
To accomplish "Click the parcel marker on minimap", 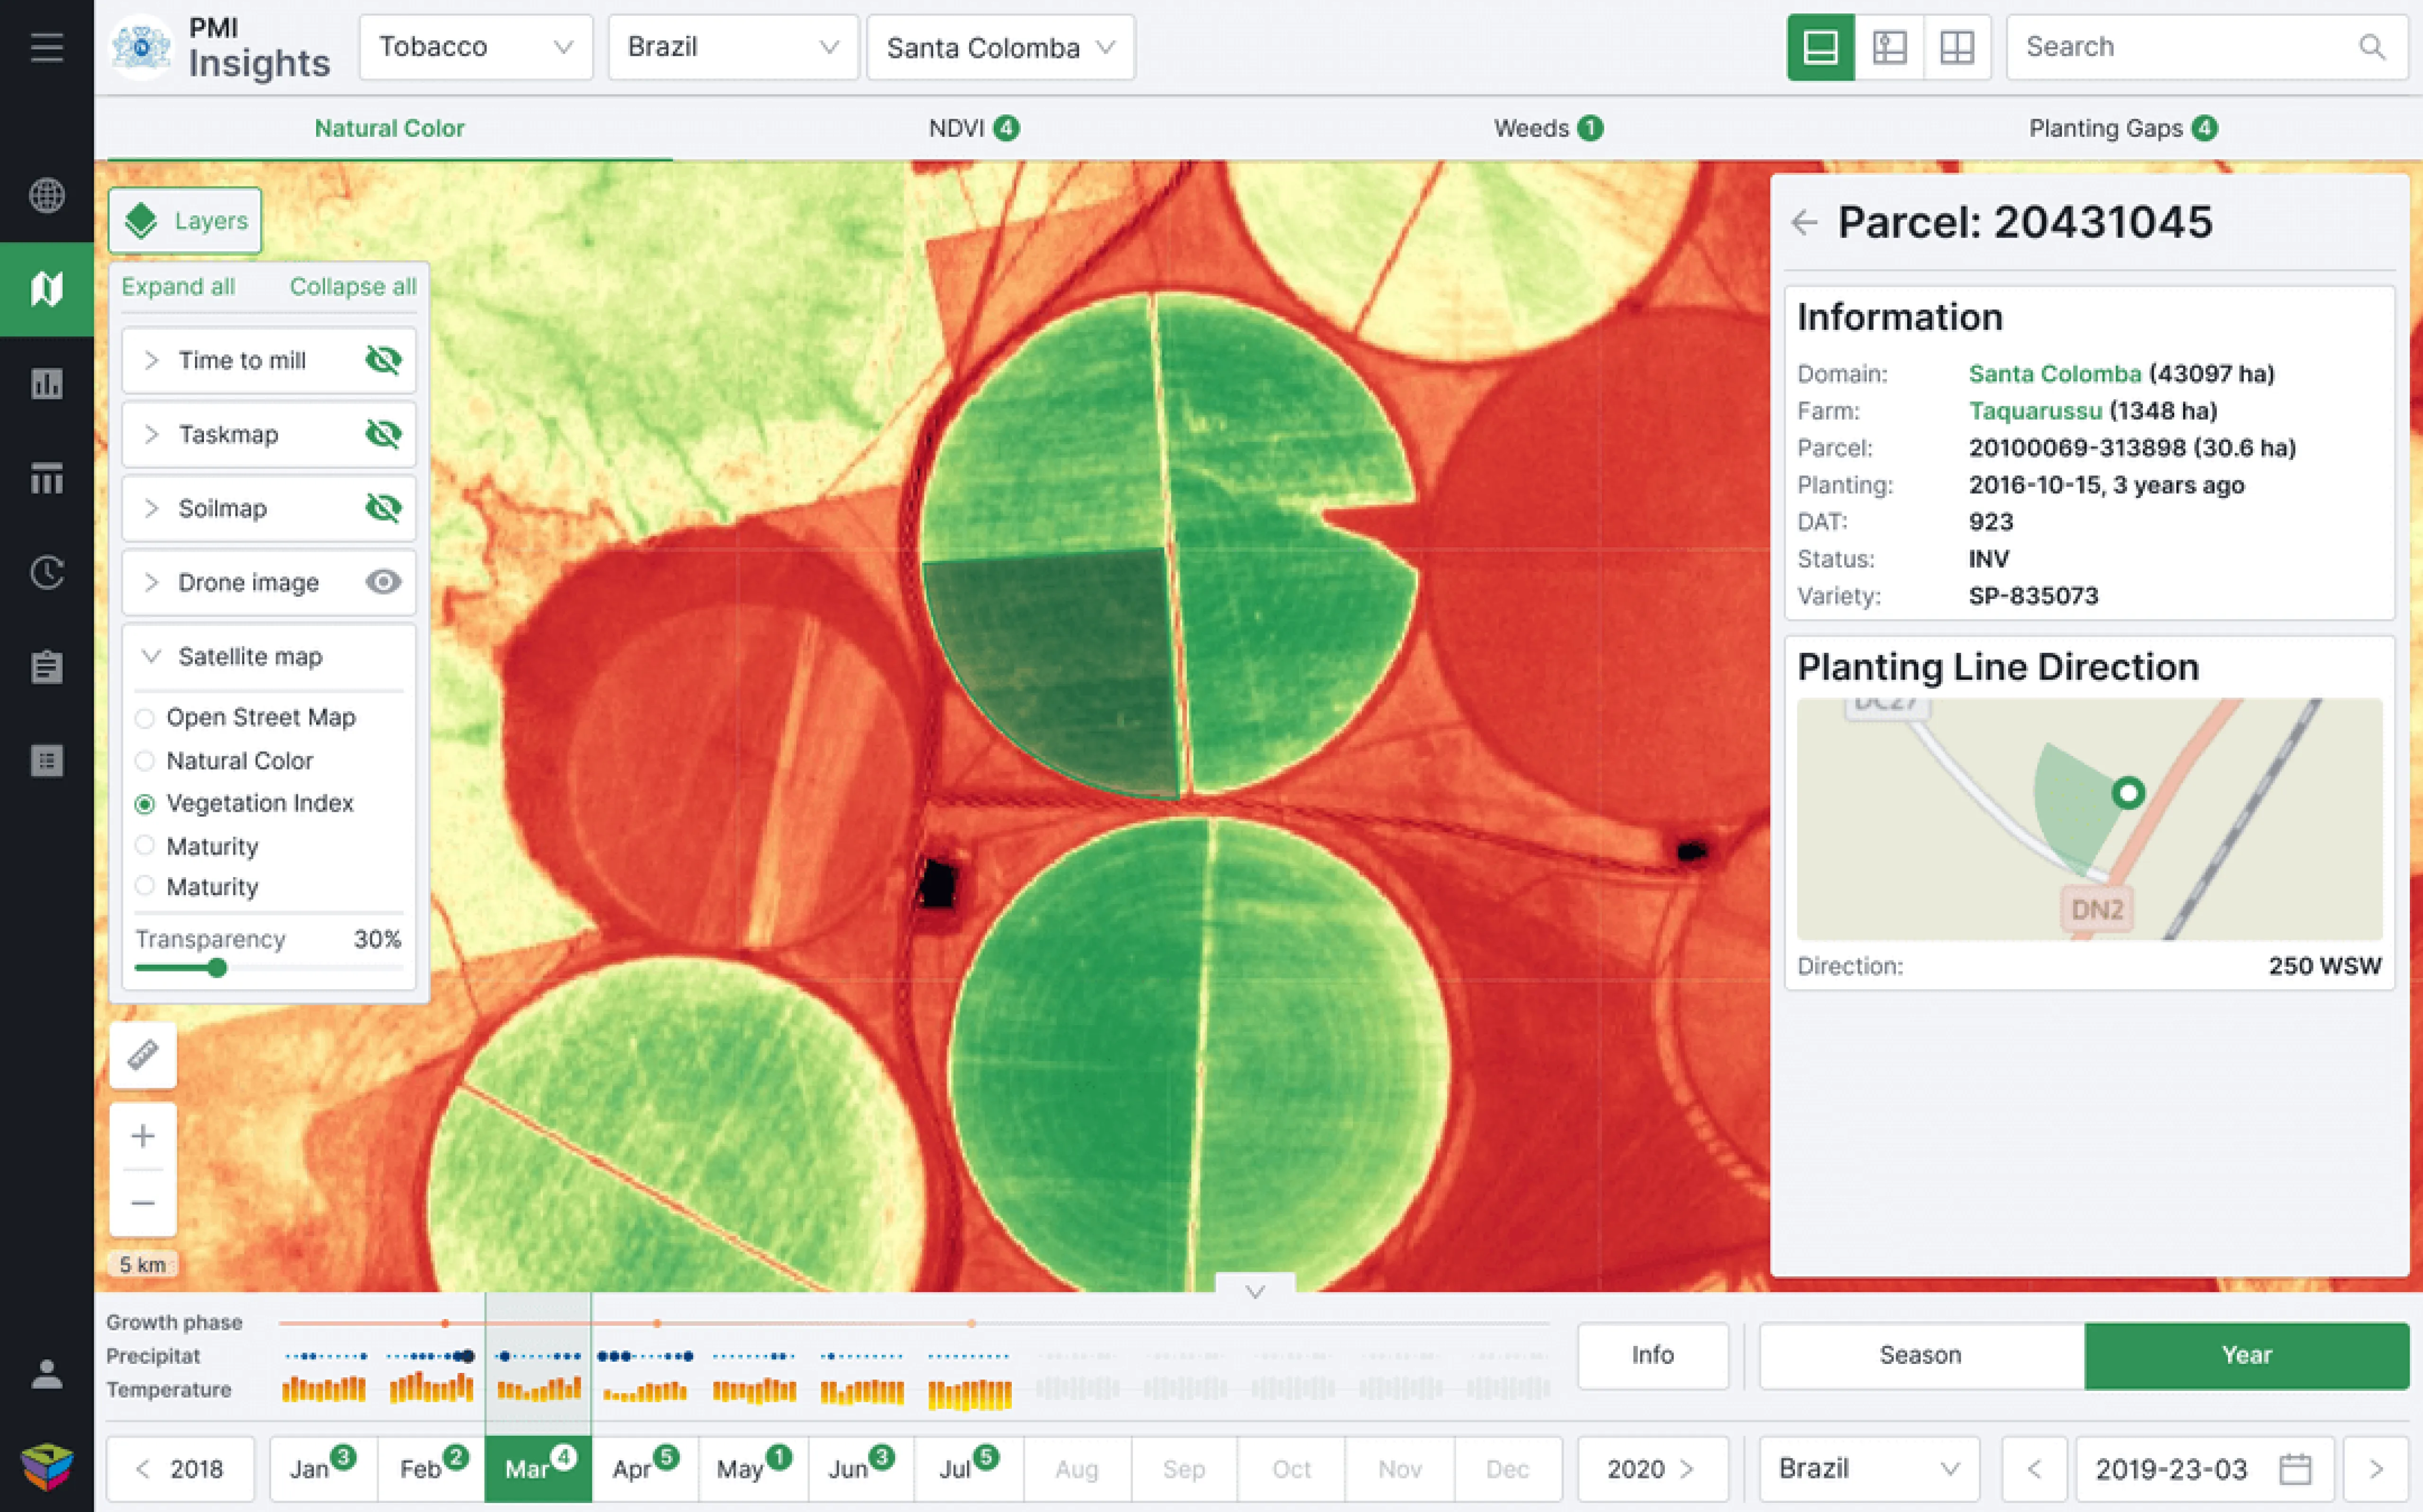I will tap(2128, 793).
